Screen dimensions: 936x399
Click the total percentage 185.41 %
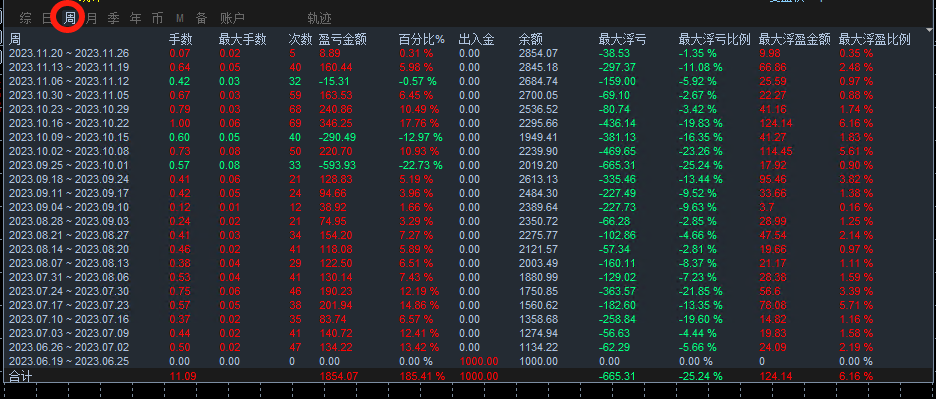421,376
